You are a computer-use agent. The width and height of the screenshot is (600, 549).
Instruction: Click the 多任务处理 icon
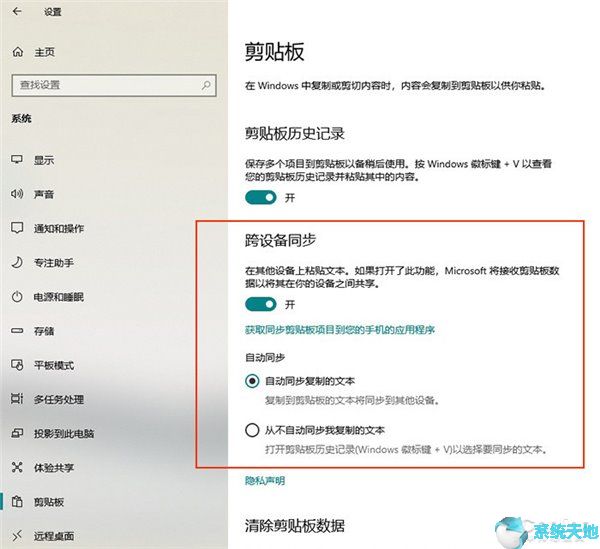17,399
